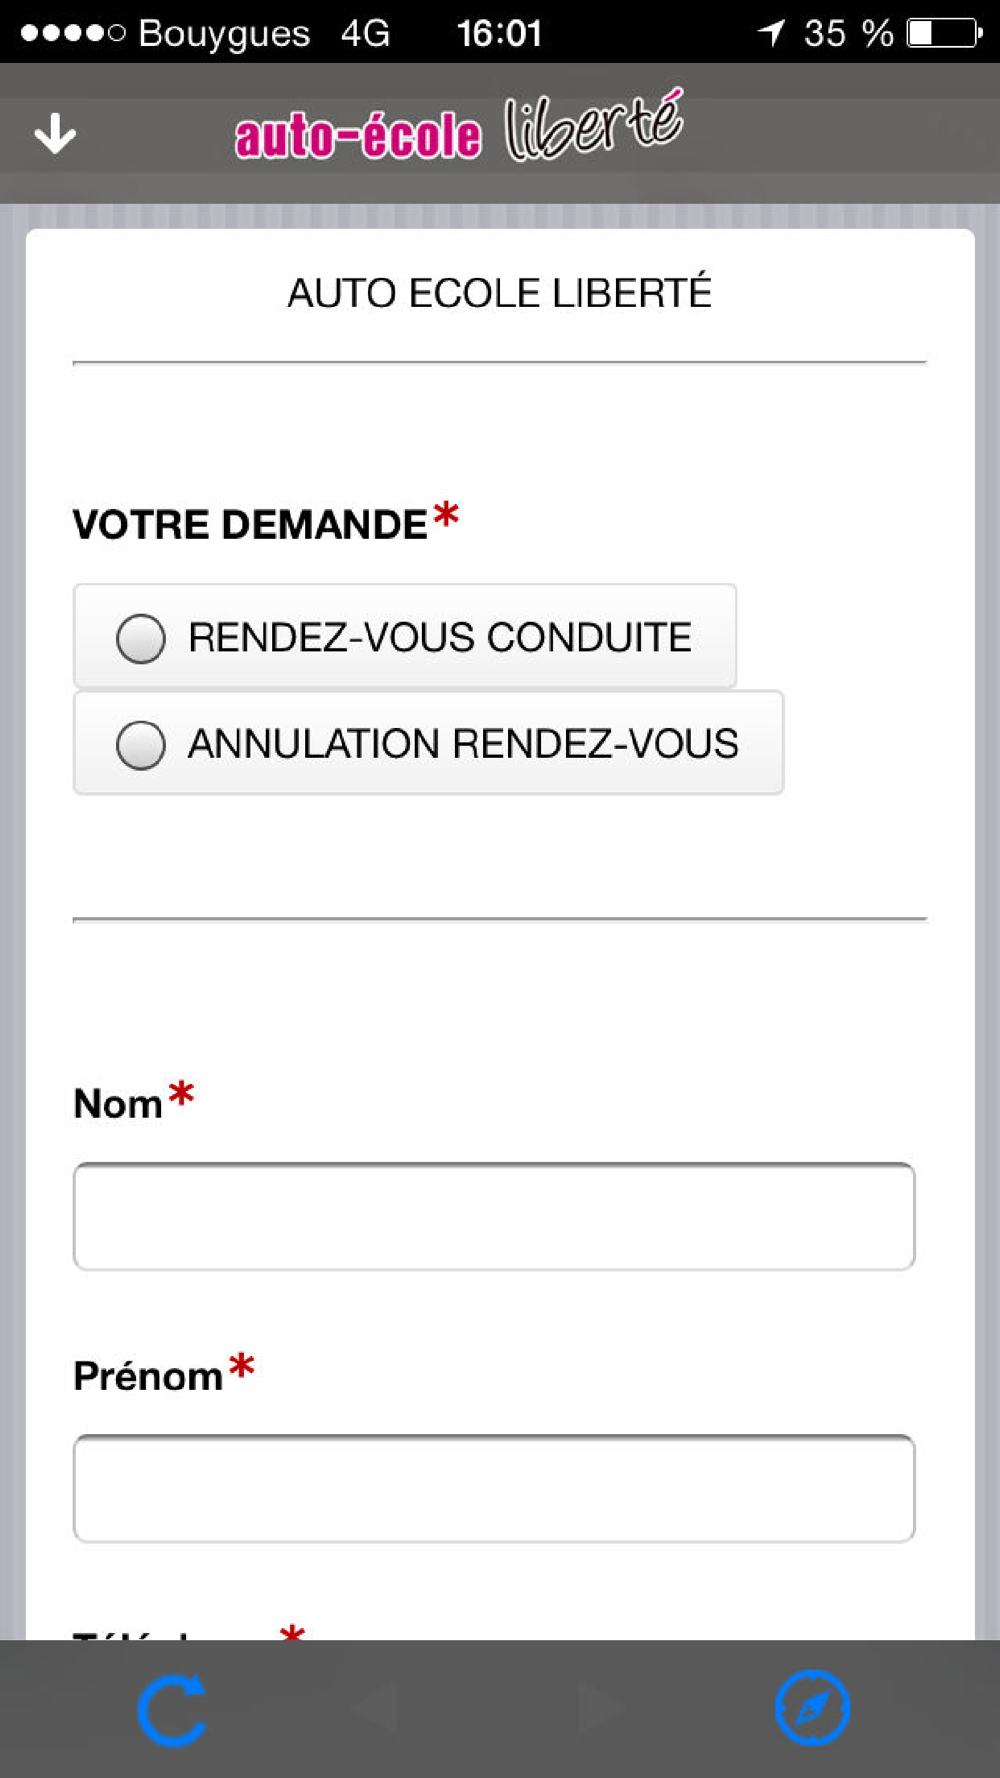Tap the Bouygues carrier name
The image size is (1000, 1778).
tap(224, 33)
